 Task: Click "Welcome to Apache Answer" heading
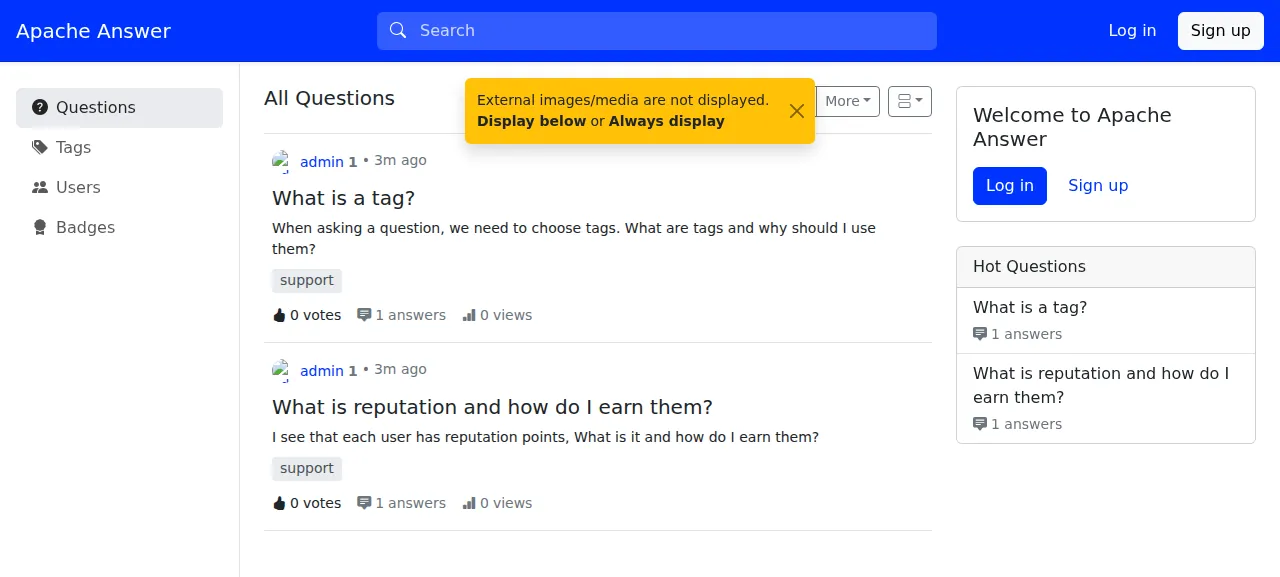[x=1072, y=127]
